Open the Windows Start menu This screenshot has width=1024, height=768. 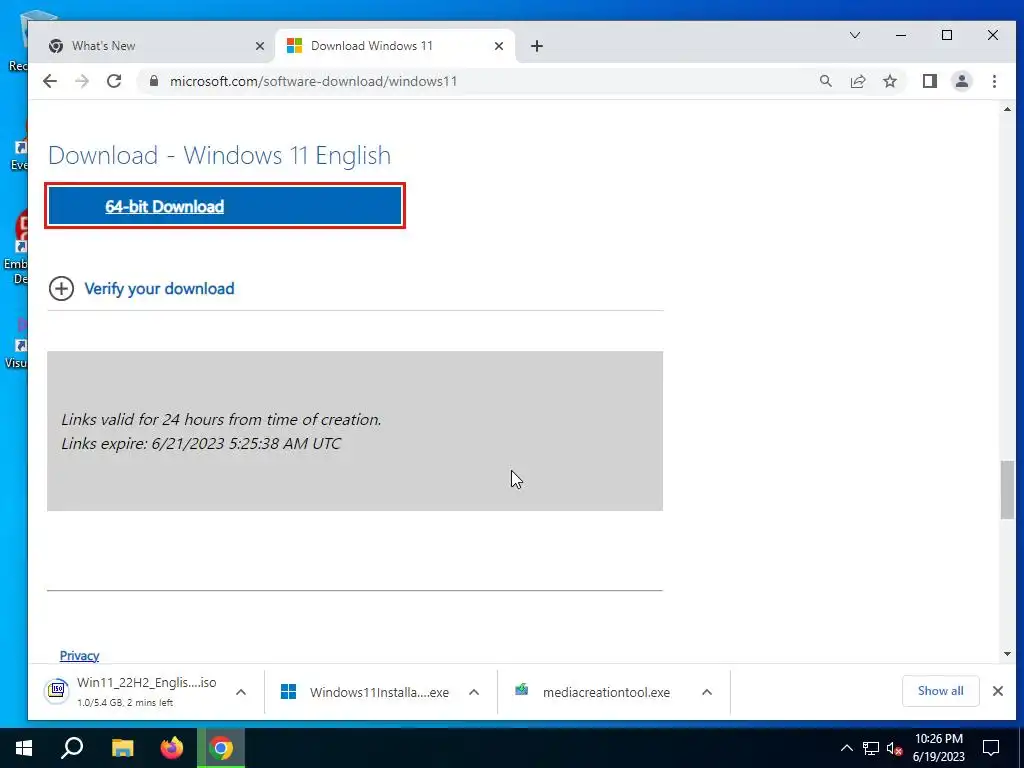point(24,748)
